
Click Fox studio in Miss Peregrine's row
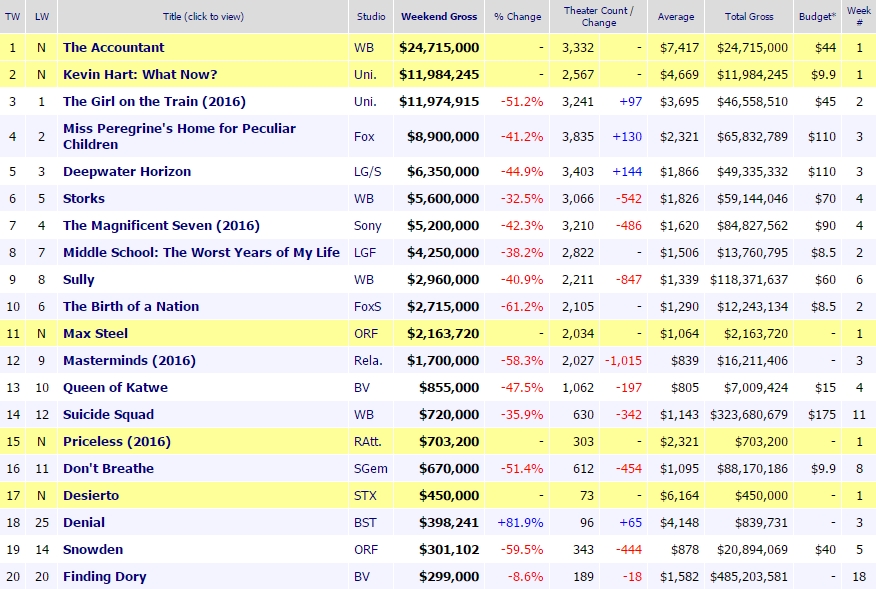coord(364,136)
